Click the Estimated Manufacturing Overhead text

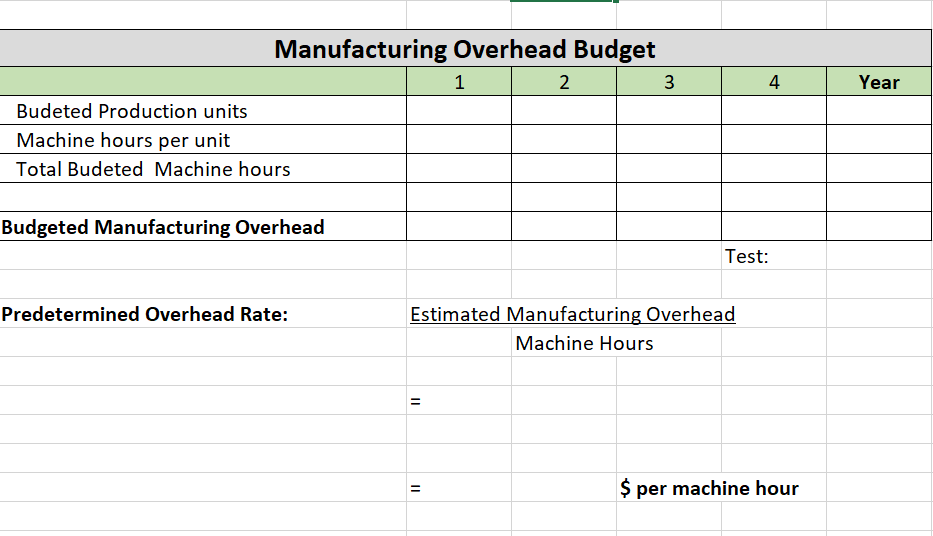(x=572, y=314)
